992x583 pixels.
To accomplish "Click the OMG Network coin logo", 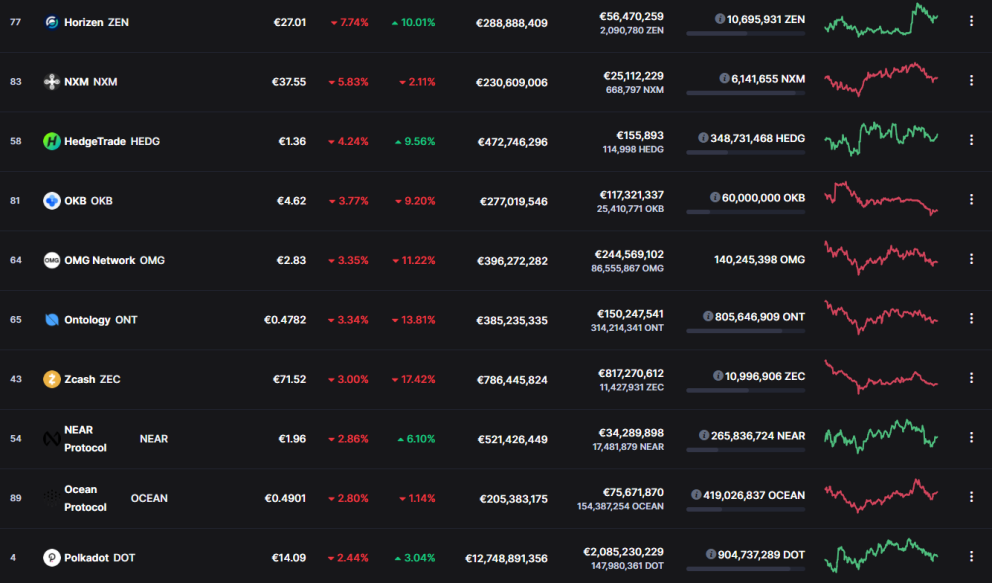I will click(52, 260).
